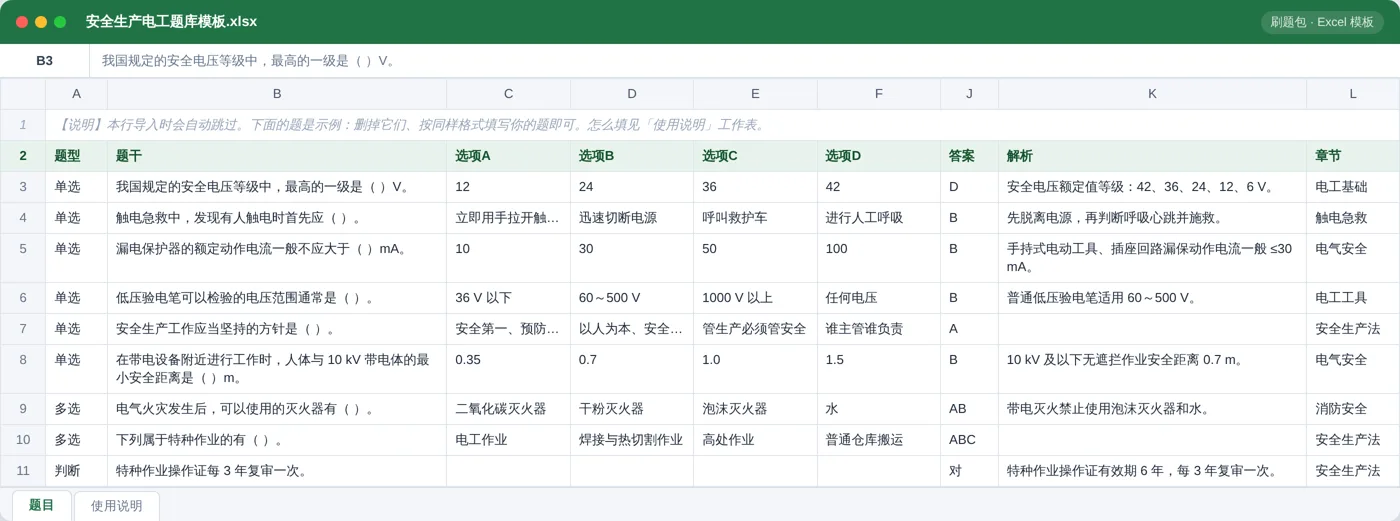Image resolution: width=1400 pixels, height=521 pixels.
Task: Click option cell 焊接与热切割作业
Action: (x=632, y=440)
